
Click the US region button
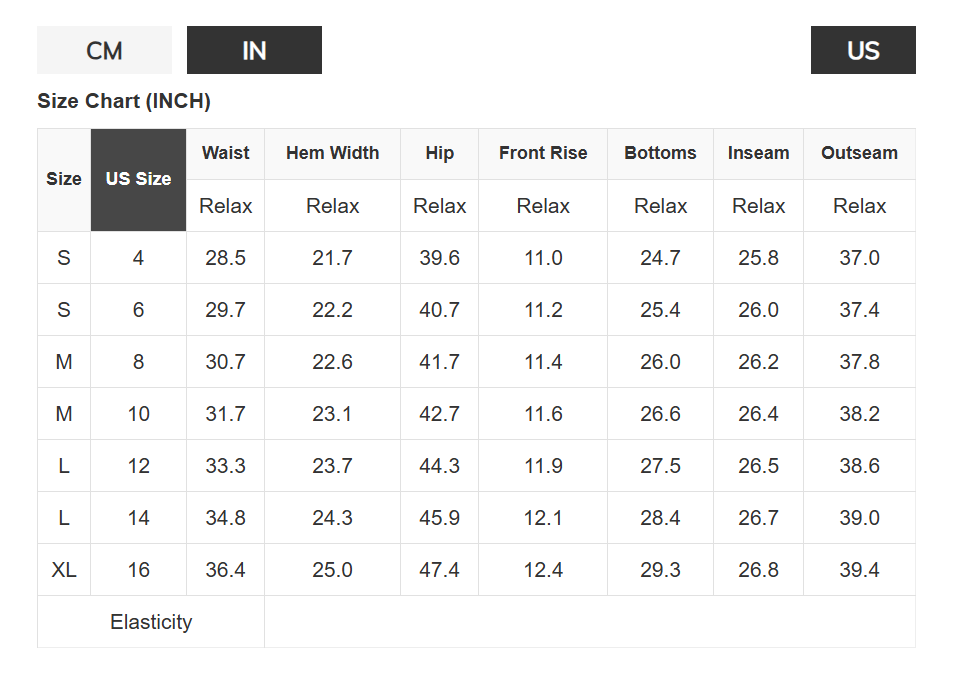click(x=862, y=50)
